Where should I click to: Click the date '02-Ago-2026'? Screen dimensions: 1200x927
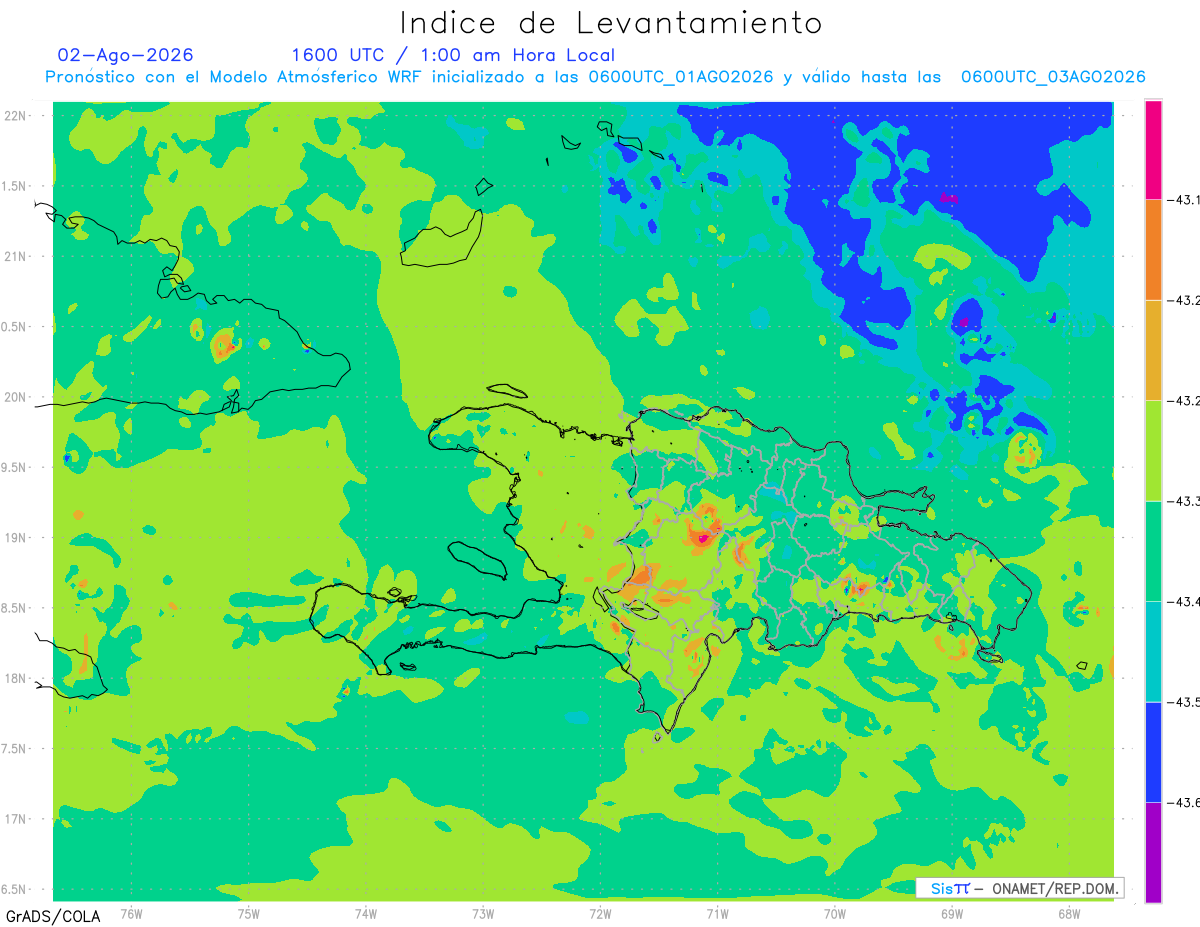126,55
